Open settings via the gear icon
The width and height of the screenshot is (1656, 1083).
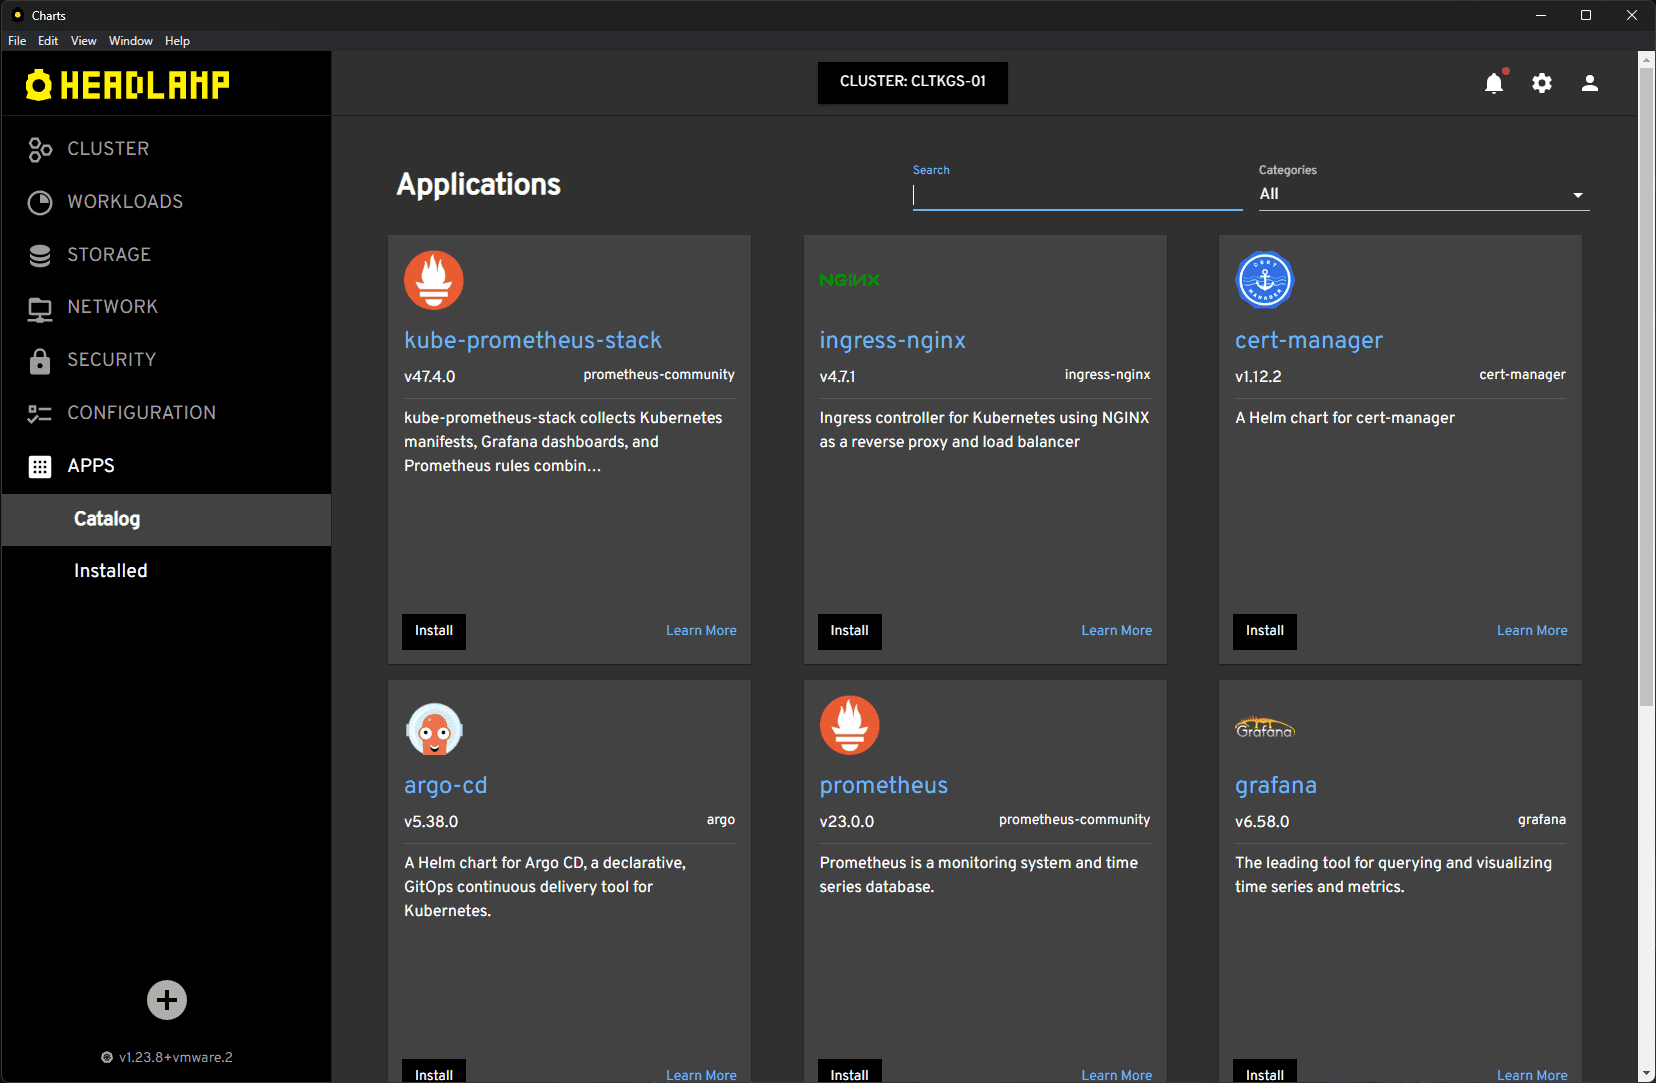(x=1542, y=83)
